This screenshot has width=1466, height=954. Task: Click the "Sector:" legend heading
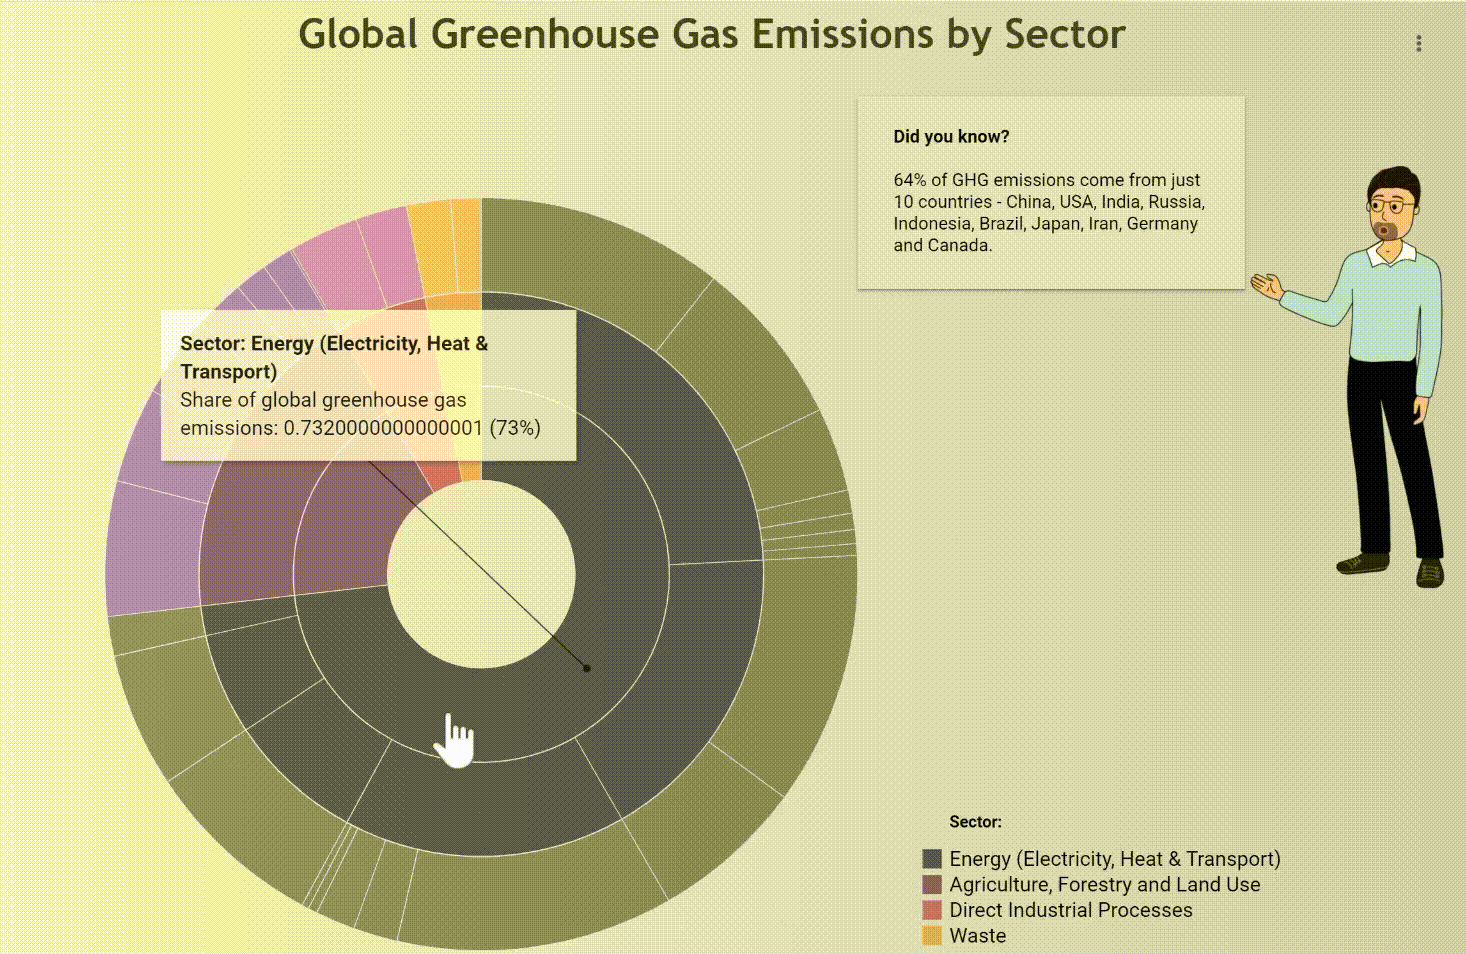975,822
